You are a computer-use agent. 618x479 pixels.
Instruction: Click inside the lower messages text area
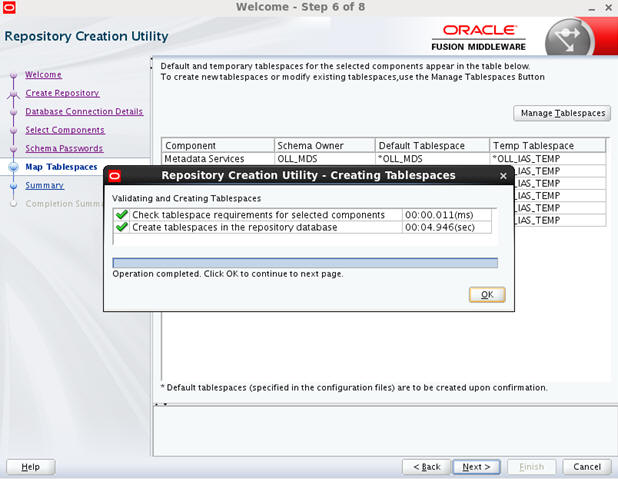[x=384, y=431]
